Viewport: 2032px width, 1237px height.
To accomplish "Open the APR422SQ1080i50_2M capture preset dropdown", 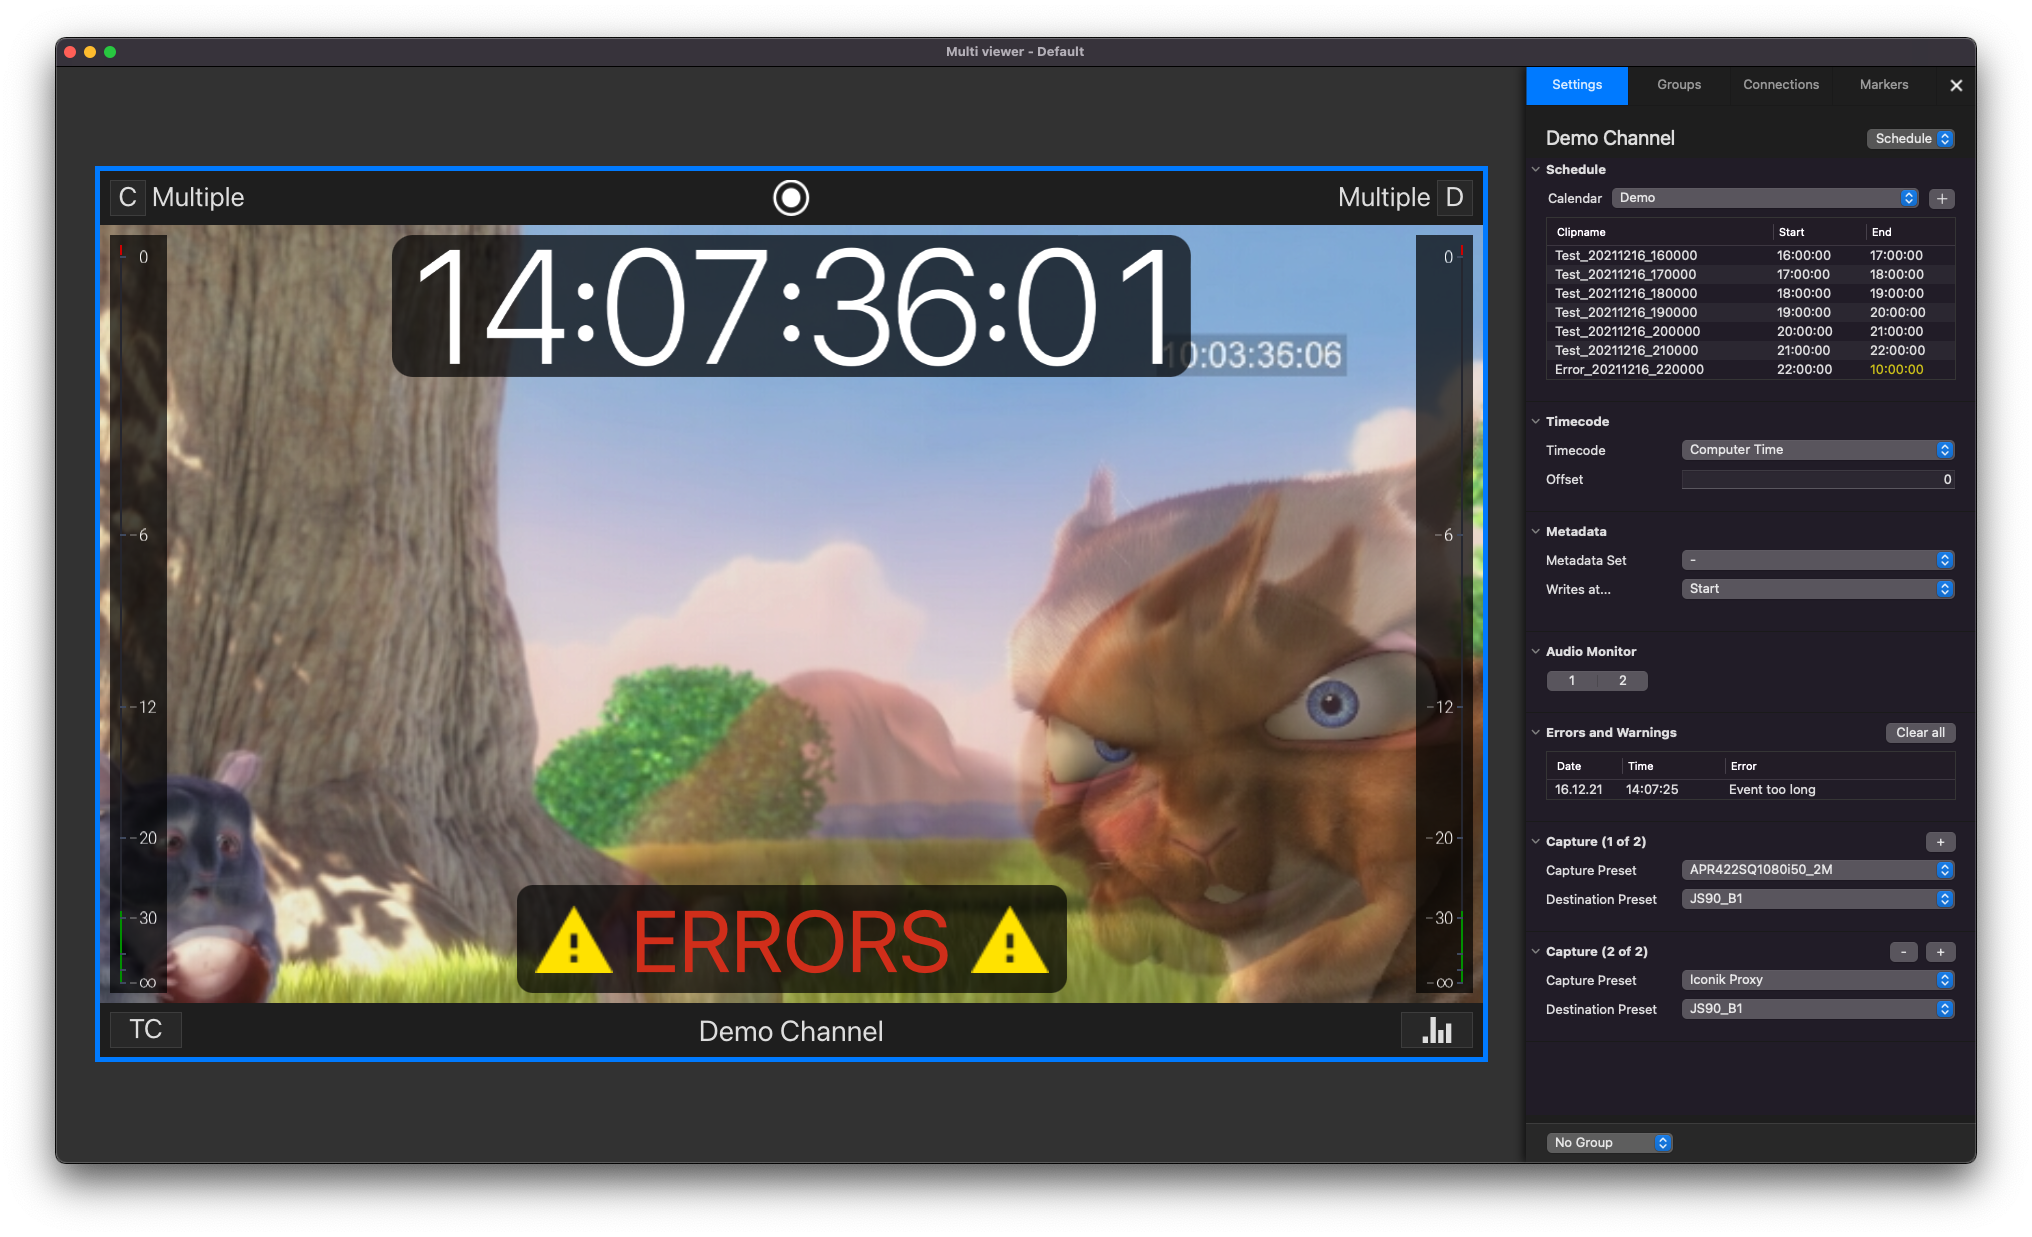I will pyautogui.click(x=1818, y=870).
